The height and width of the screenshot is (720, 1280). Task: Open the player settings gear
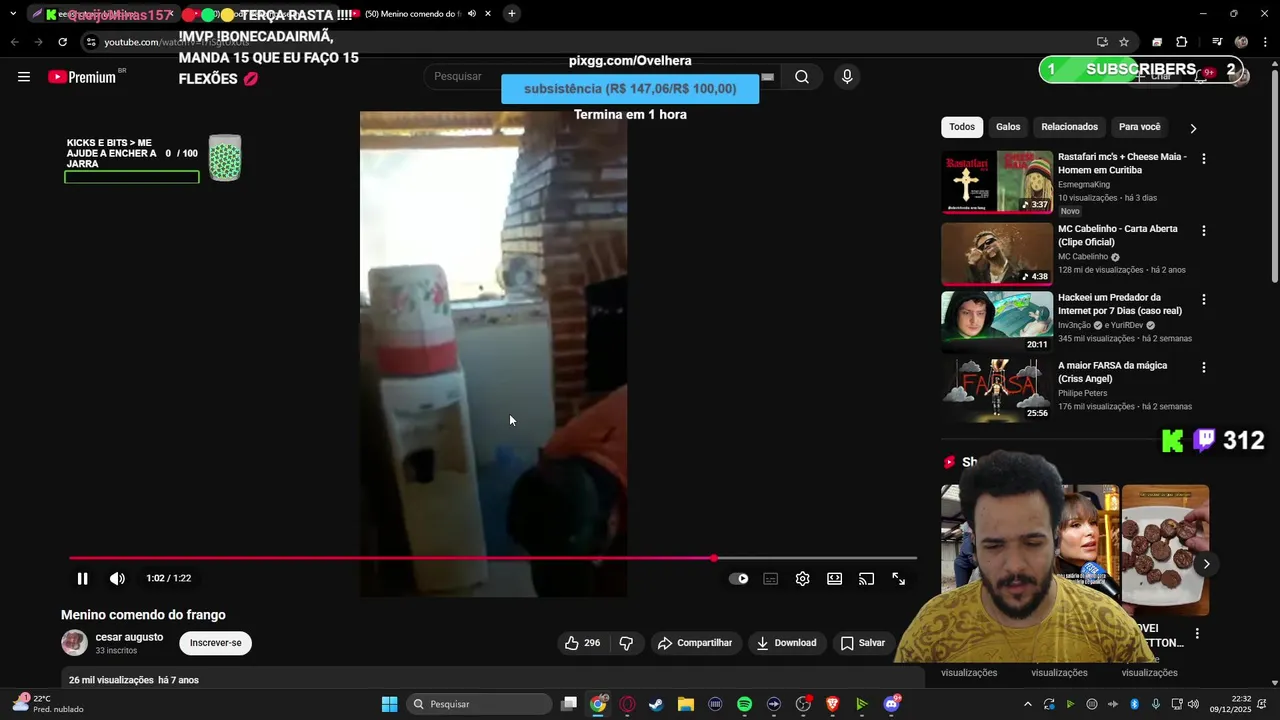(803, 578)
